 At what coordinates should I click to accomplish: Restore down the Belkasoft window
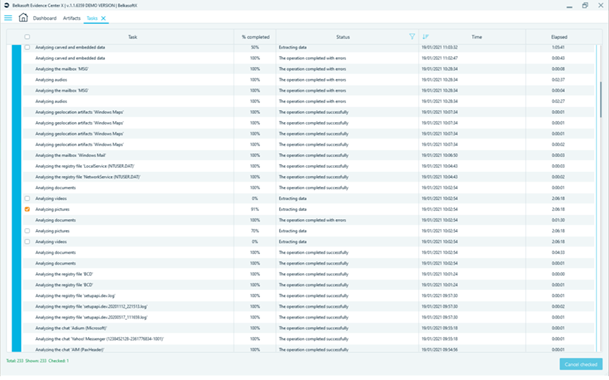pyautogui.click(x=585, y=5)
